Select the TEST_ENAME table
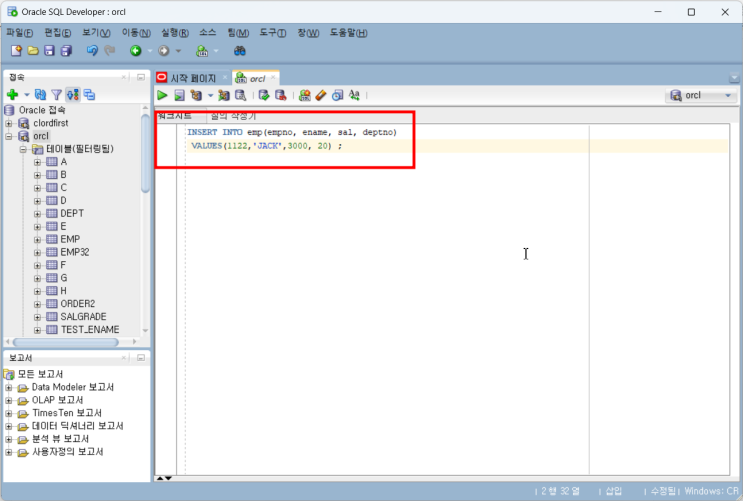The image size is (743, 501). point(90,329)
